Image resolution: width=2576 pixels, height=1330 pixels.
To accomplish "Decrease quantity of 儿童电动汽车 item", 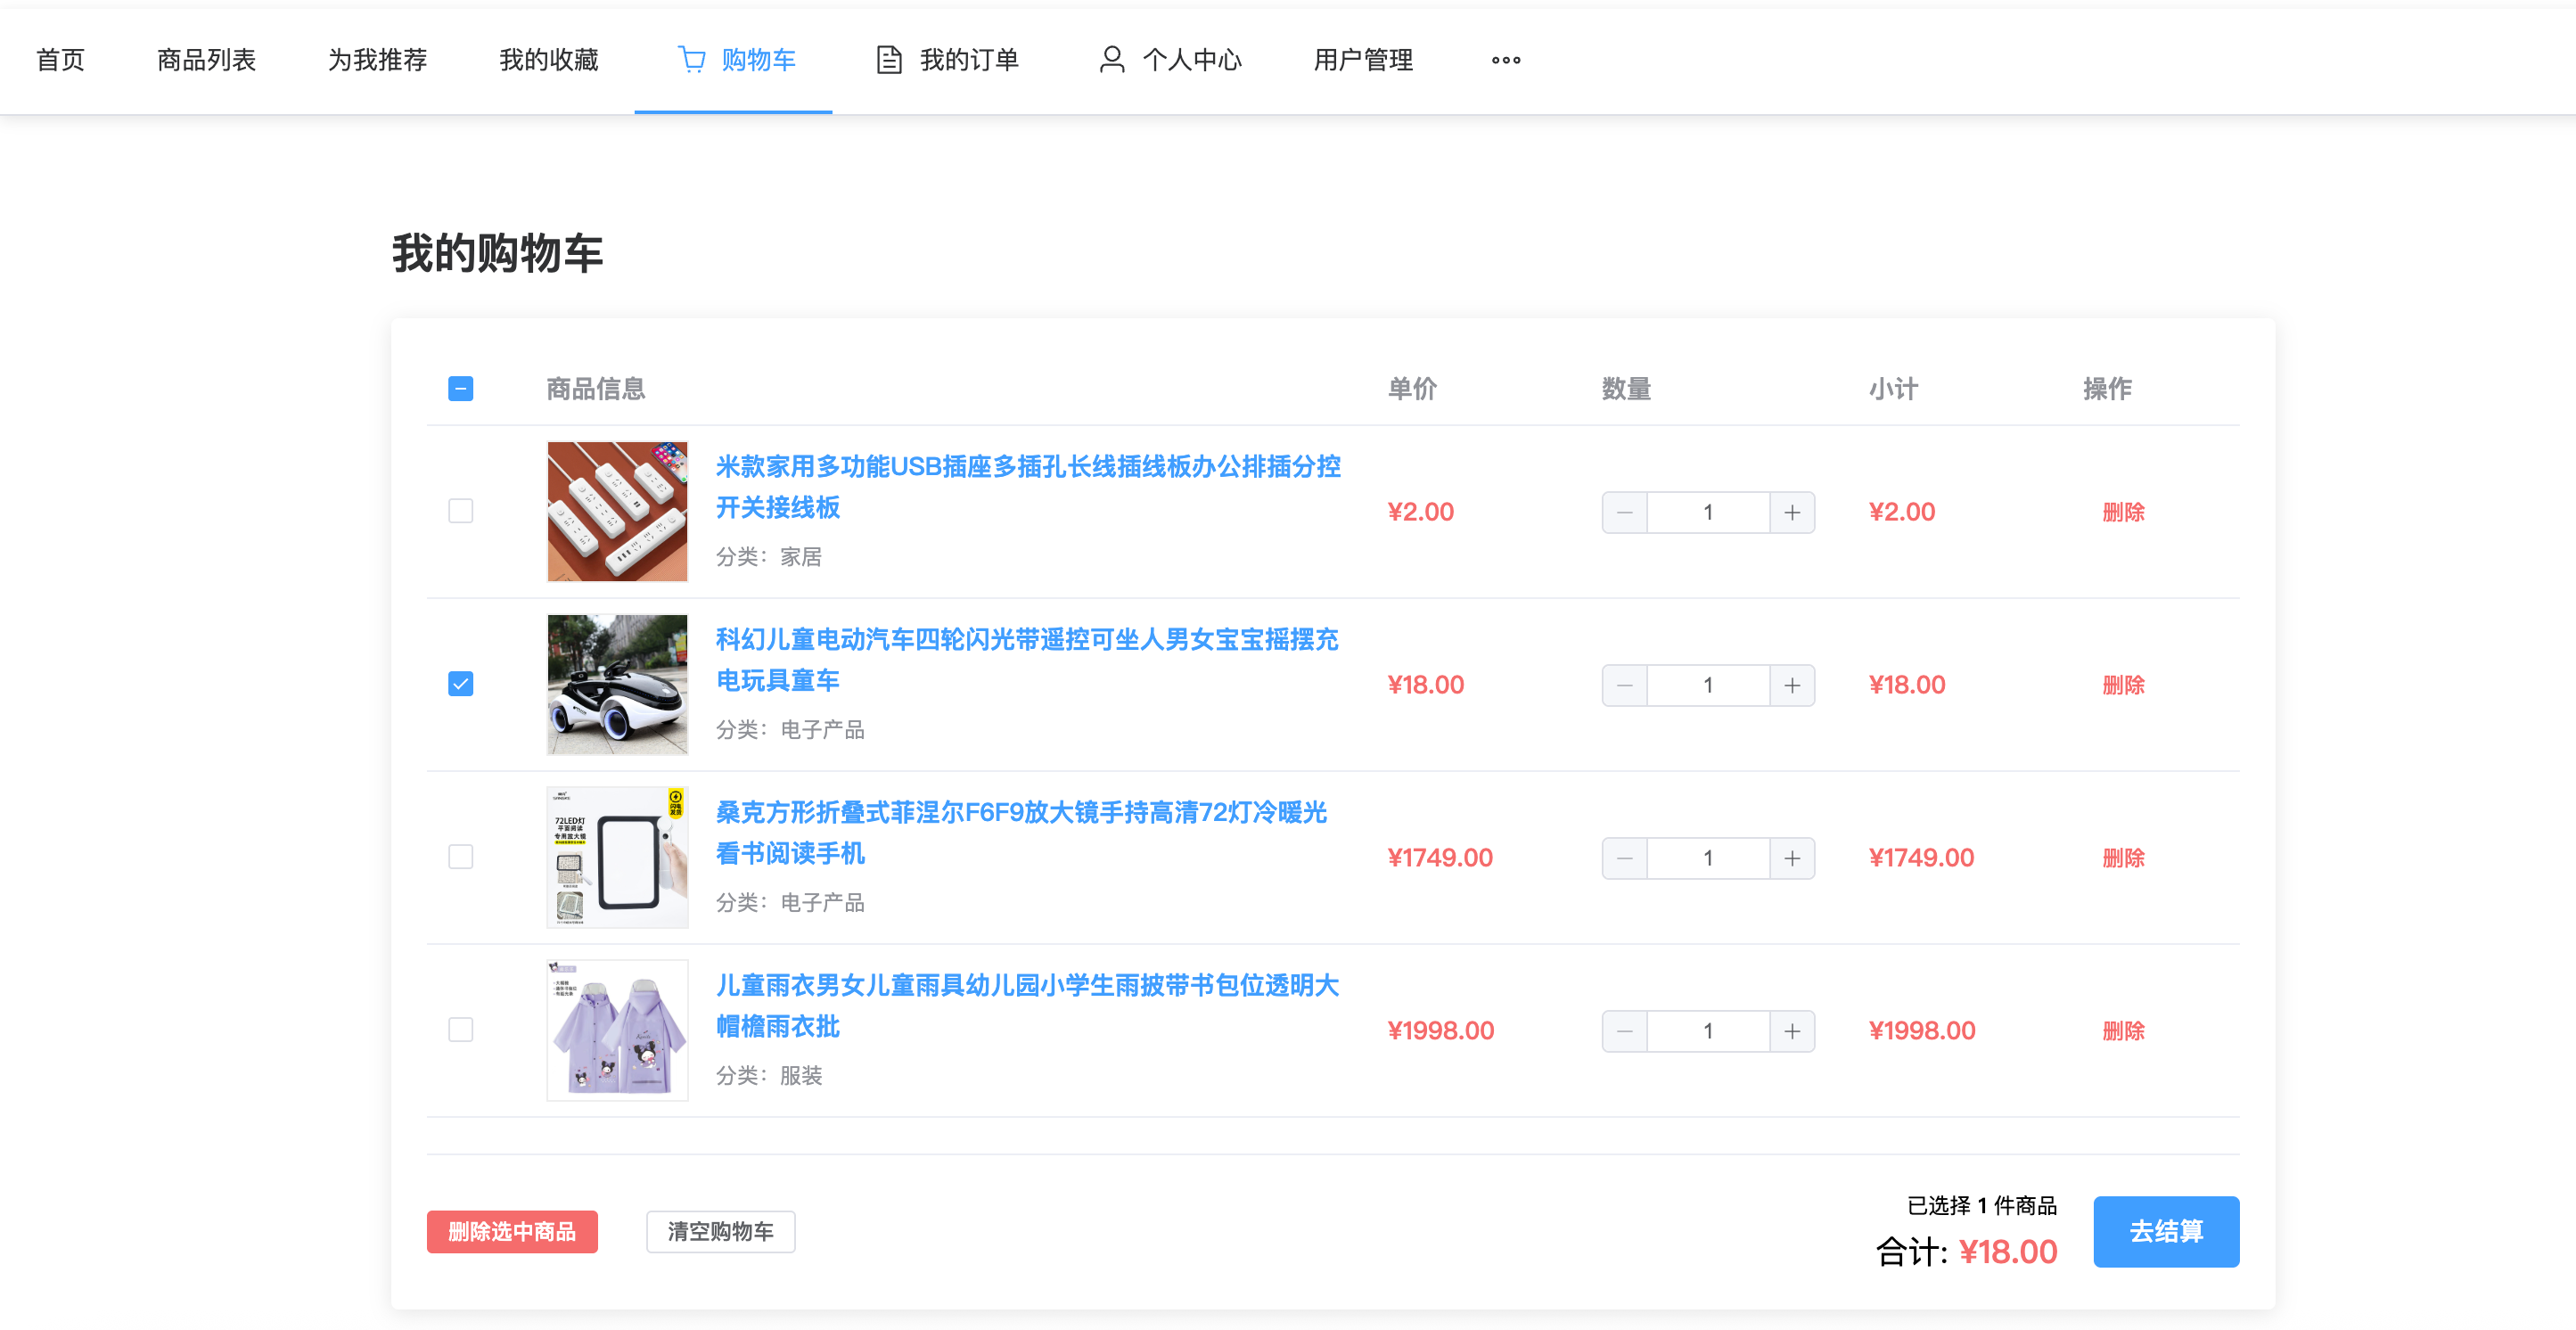I will [x=1624, y=686].
